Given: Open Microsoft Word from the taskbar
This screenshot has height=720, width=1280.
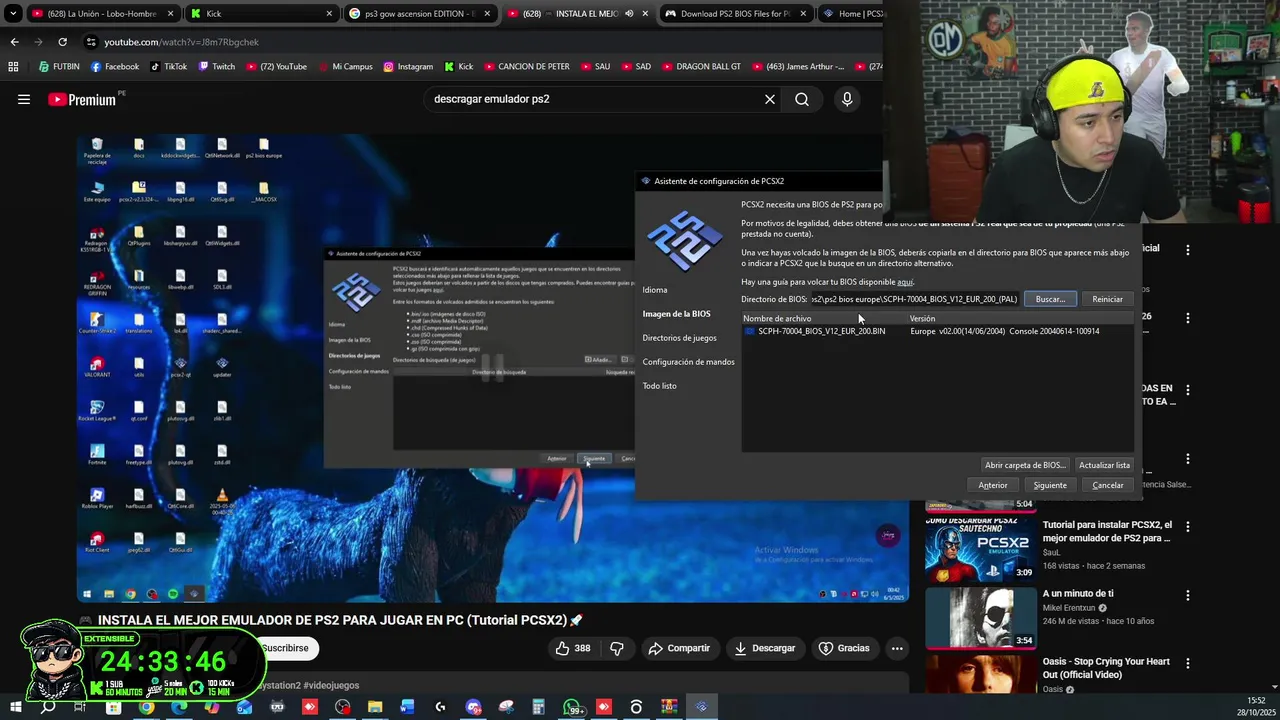Looking at the screenshot, I should point(407,707).
